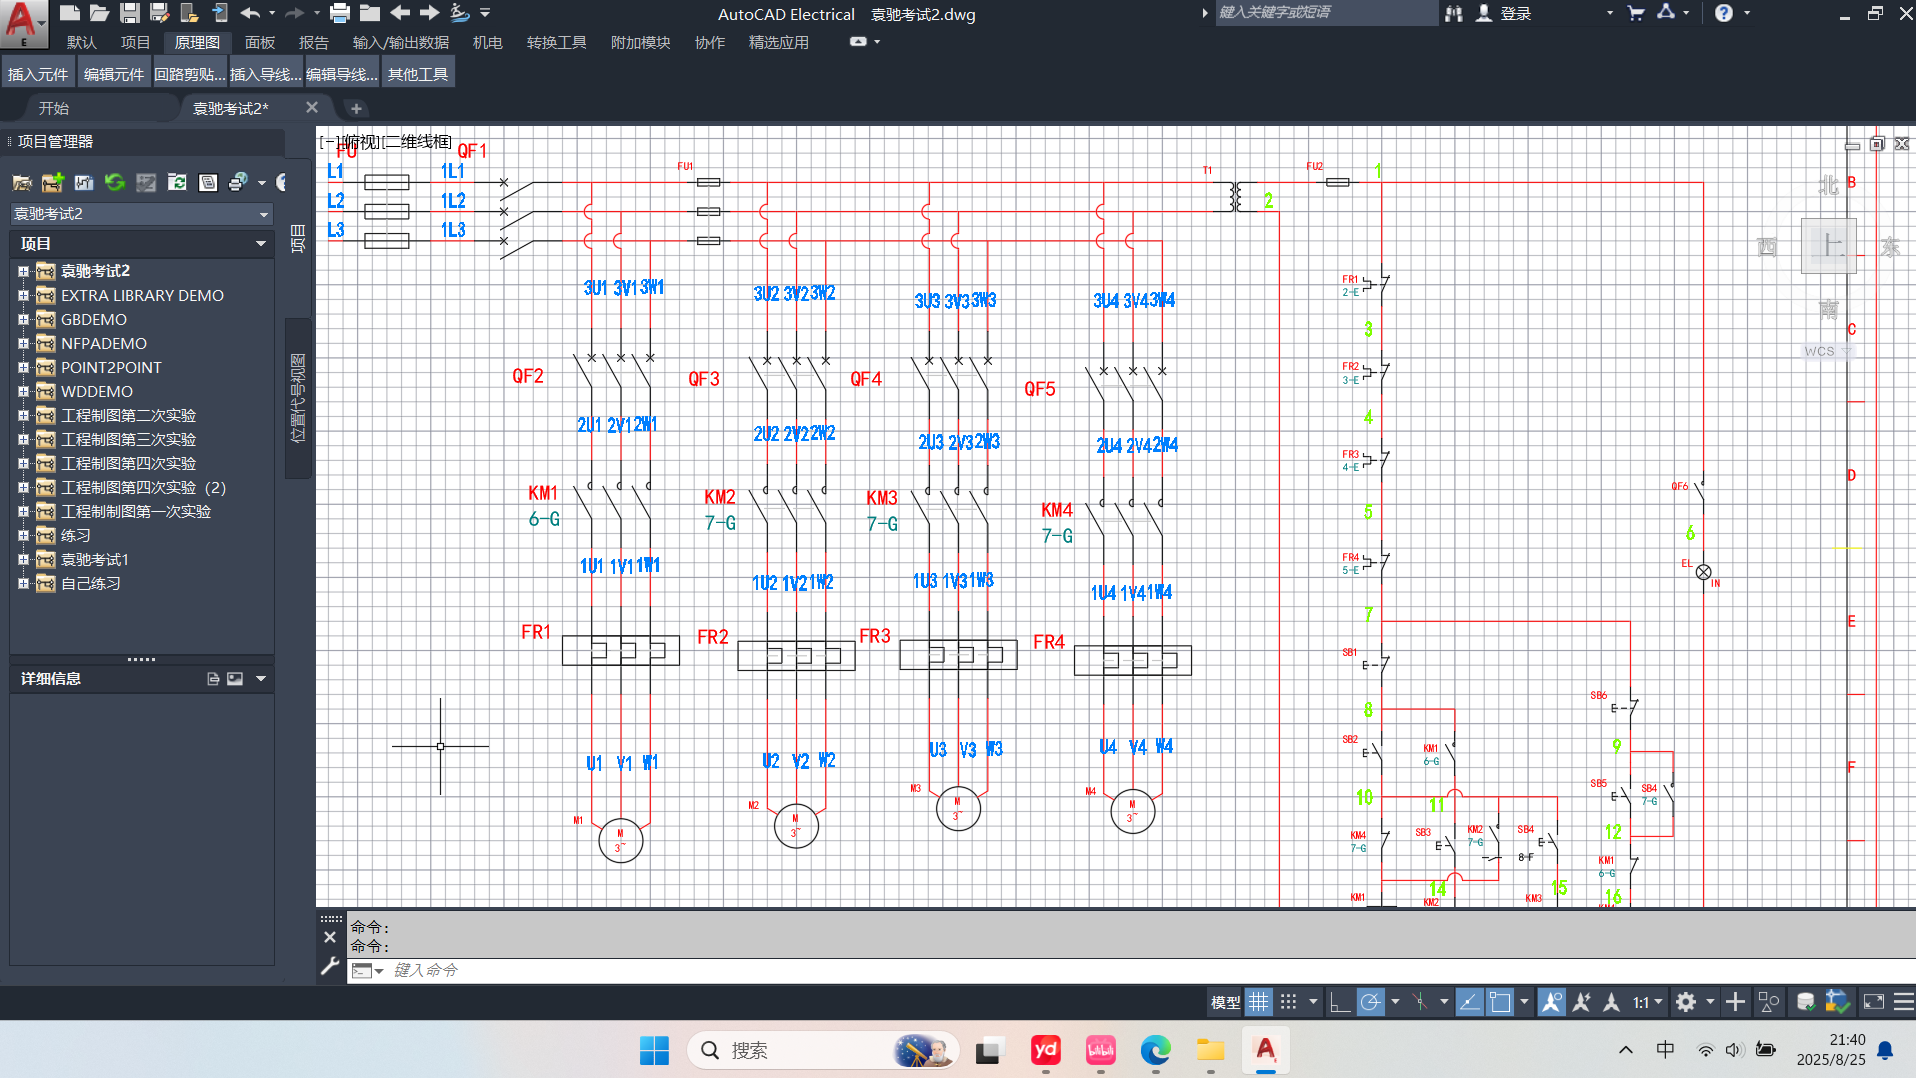Click the green Refresh icon in Project Manager
1916x1078 pixels.
[x=115, y=182]
